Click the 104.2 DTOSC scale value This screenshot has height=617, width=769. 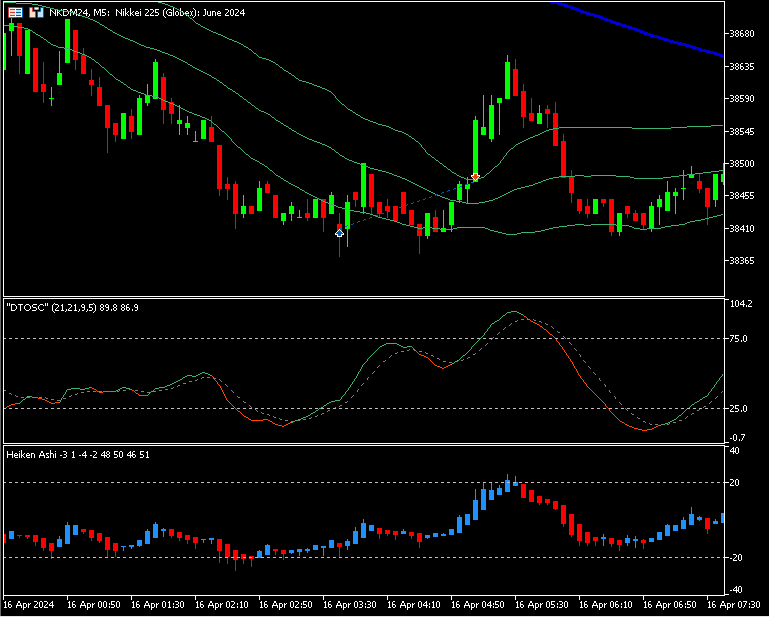[x=741, y=304]
